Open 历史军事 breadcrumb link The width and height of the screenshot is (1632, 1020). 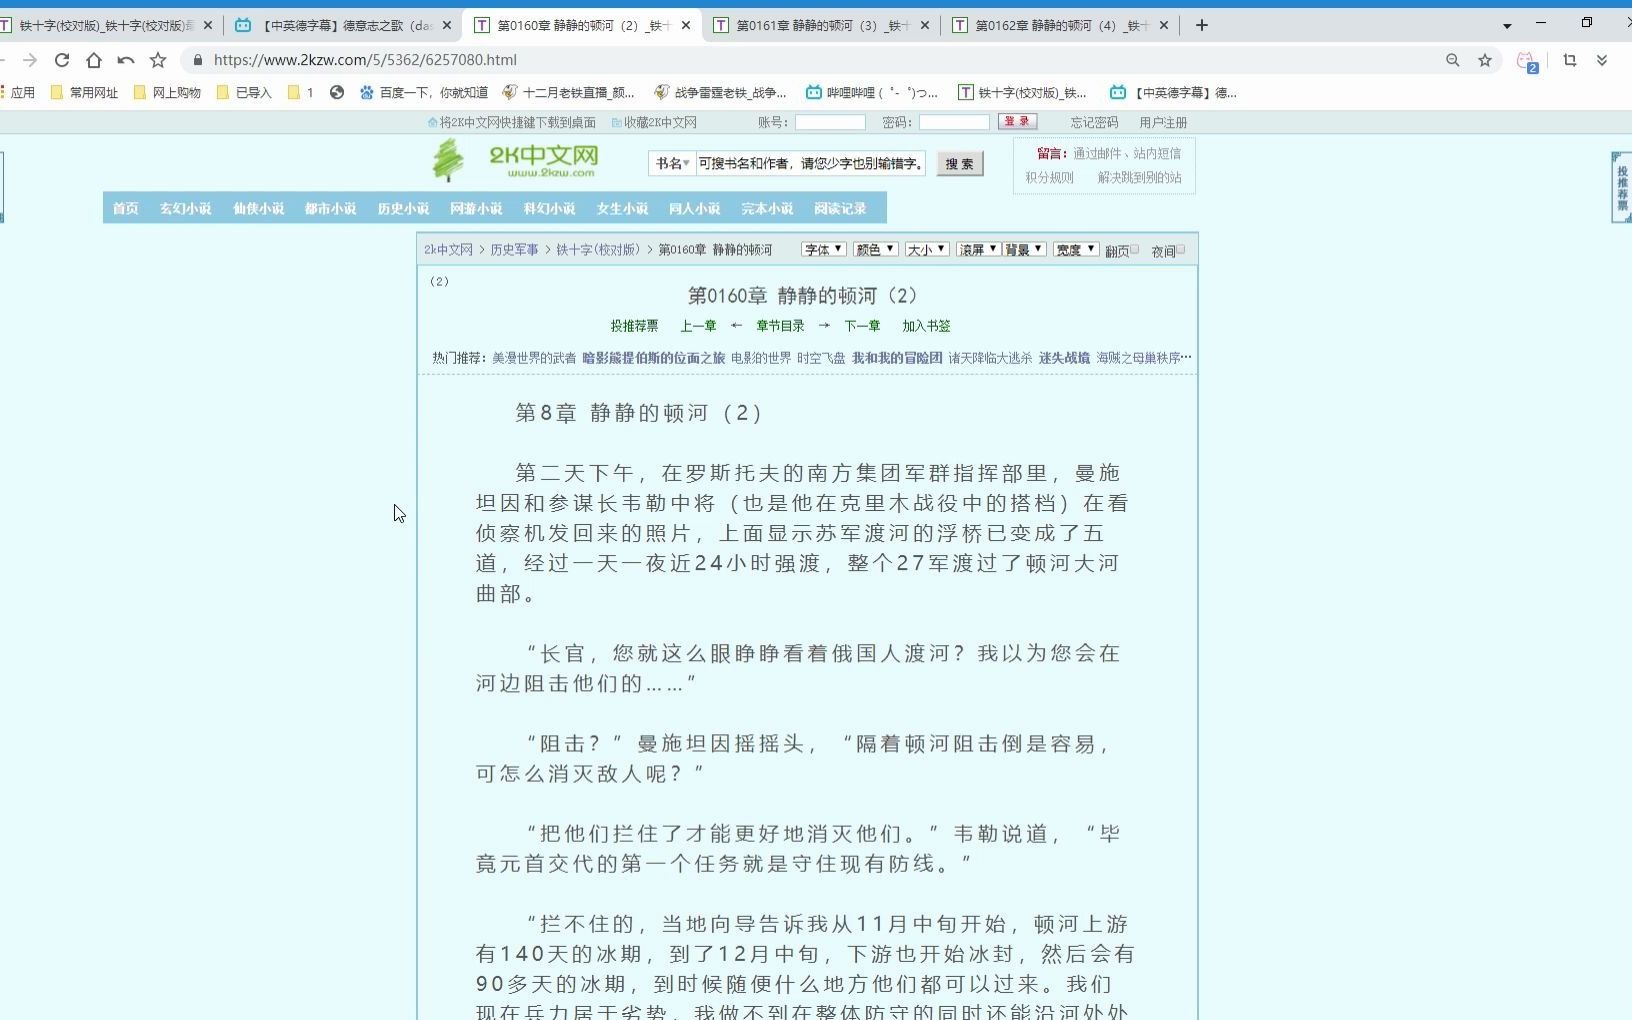tap(514, 249)
